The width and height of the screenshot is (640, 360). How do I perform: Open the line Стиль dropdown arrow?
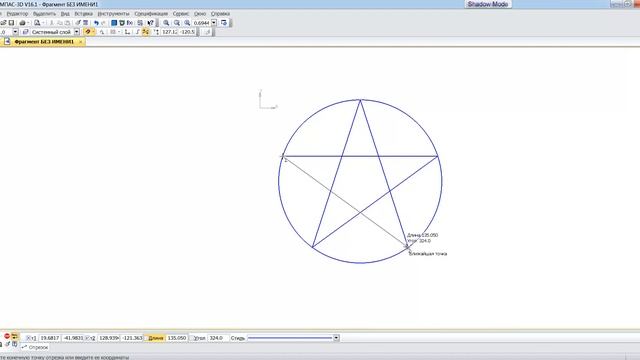click(x=336, y=338)
